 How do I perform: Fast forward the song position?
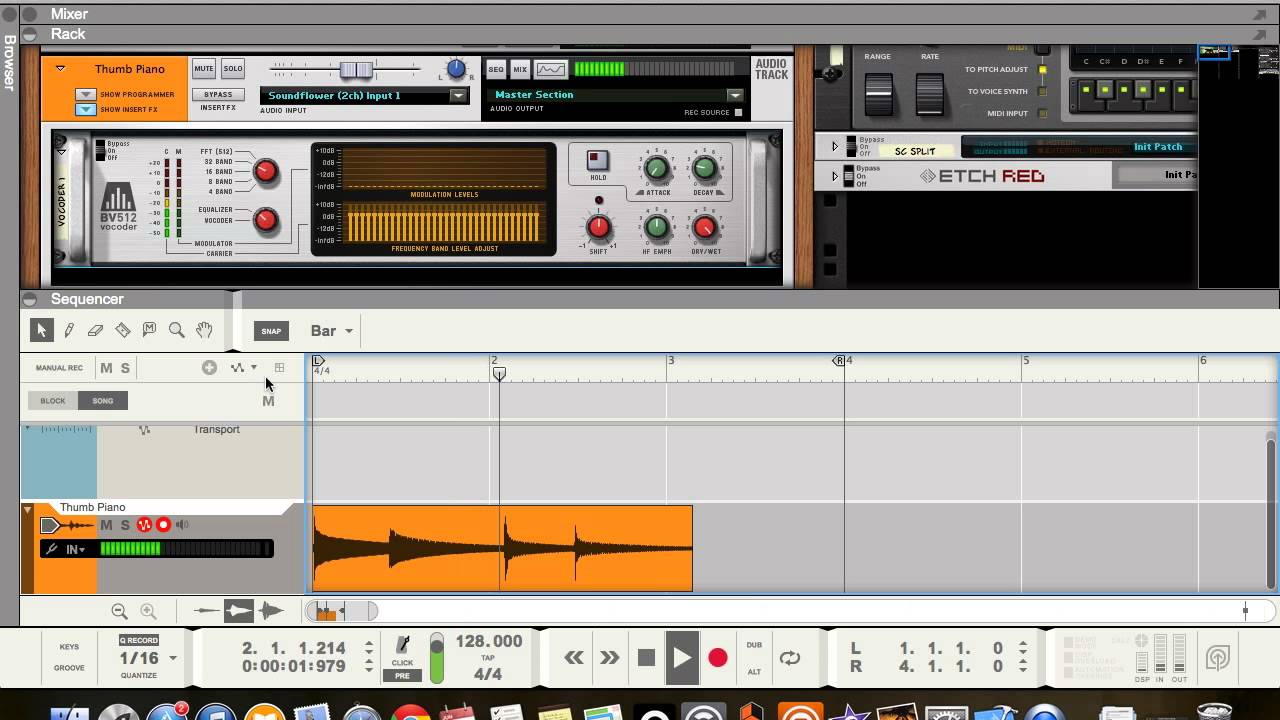tap(609, 657)
